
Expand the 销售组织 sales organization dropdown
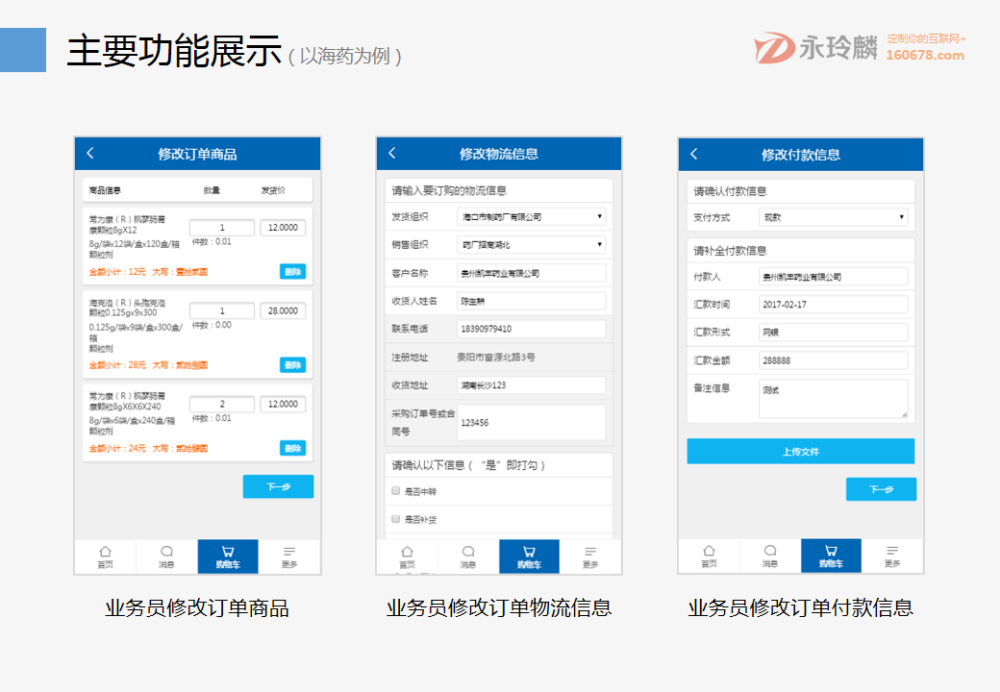[531, 244]
